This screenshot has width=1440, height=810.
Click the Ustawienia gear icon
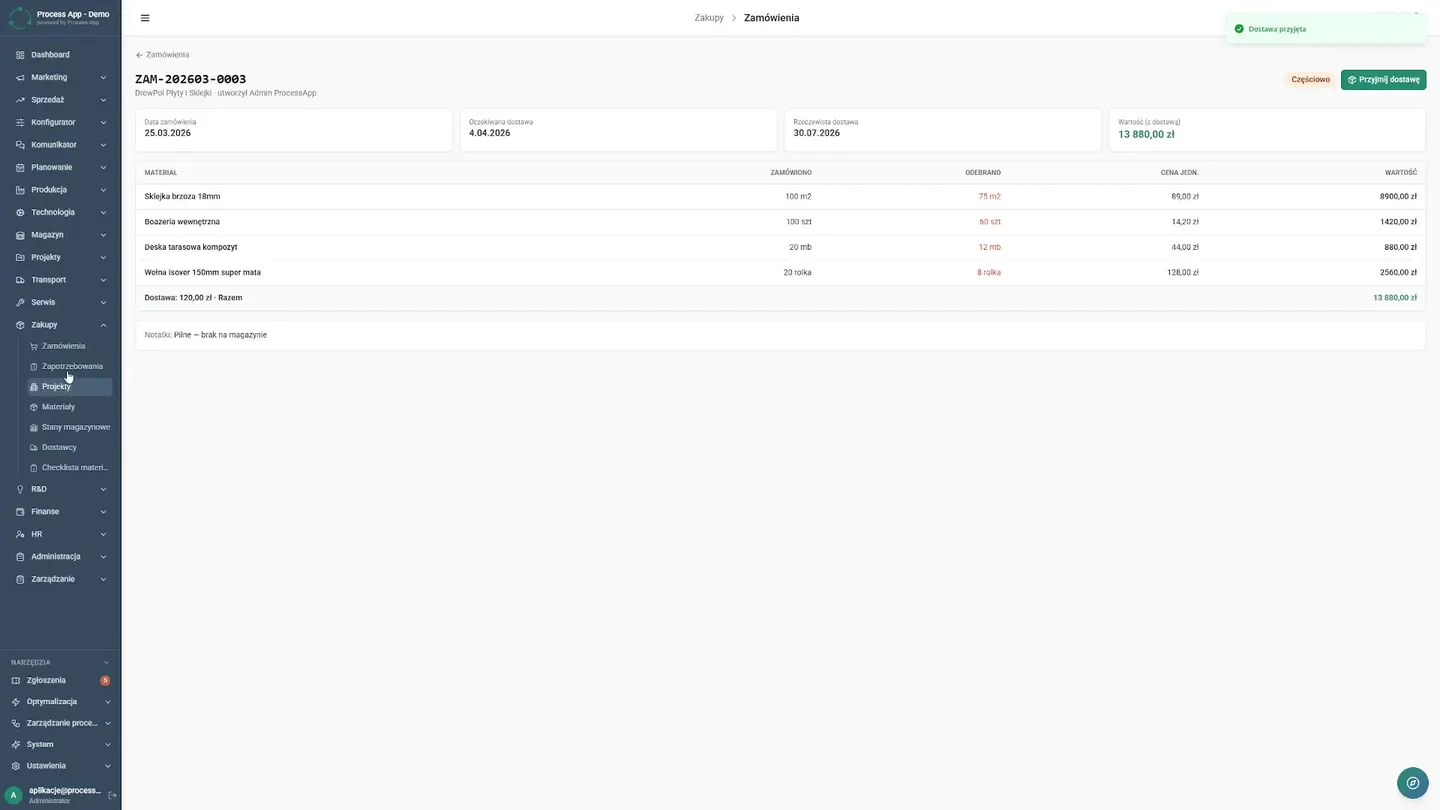16,766
